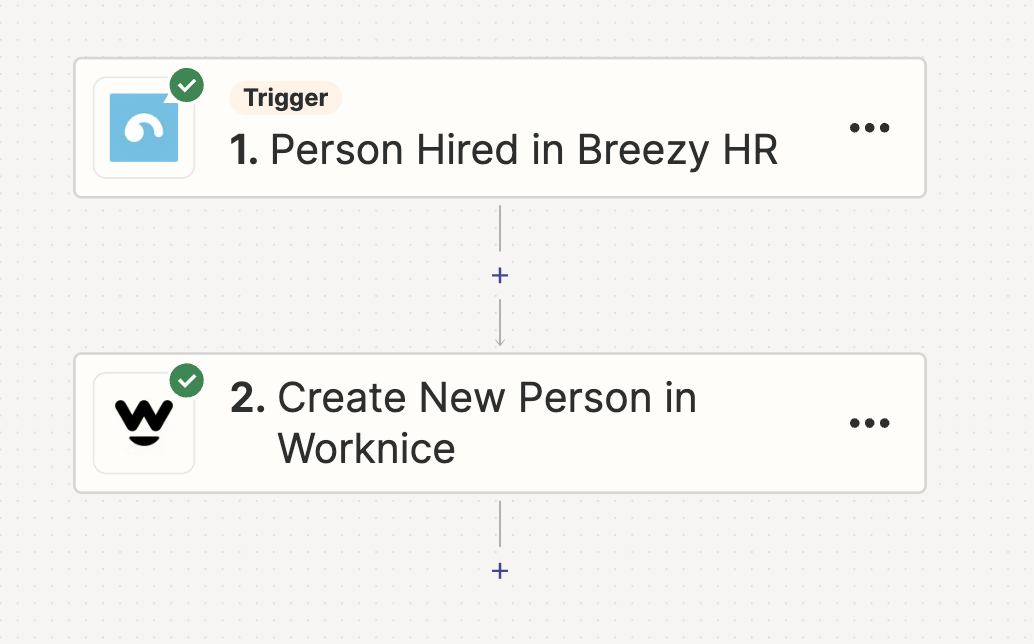This screenshot has height=644, width=1034.
Task: Click the Breezy HR app icon
Action: click(x=143, y=127)
